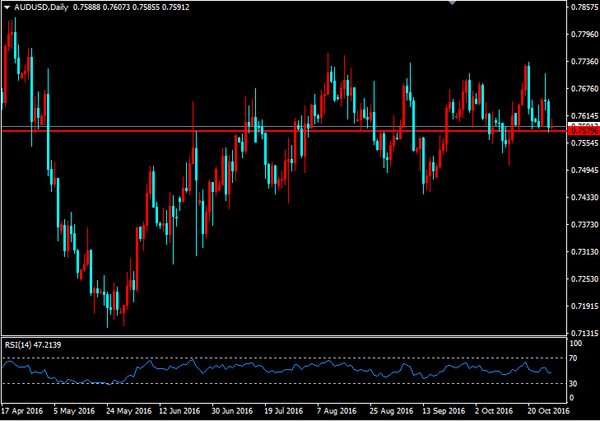
Task: Click the RSI 30 oversold level label
Action: pyautogui.click(x=574, y=383)
